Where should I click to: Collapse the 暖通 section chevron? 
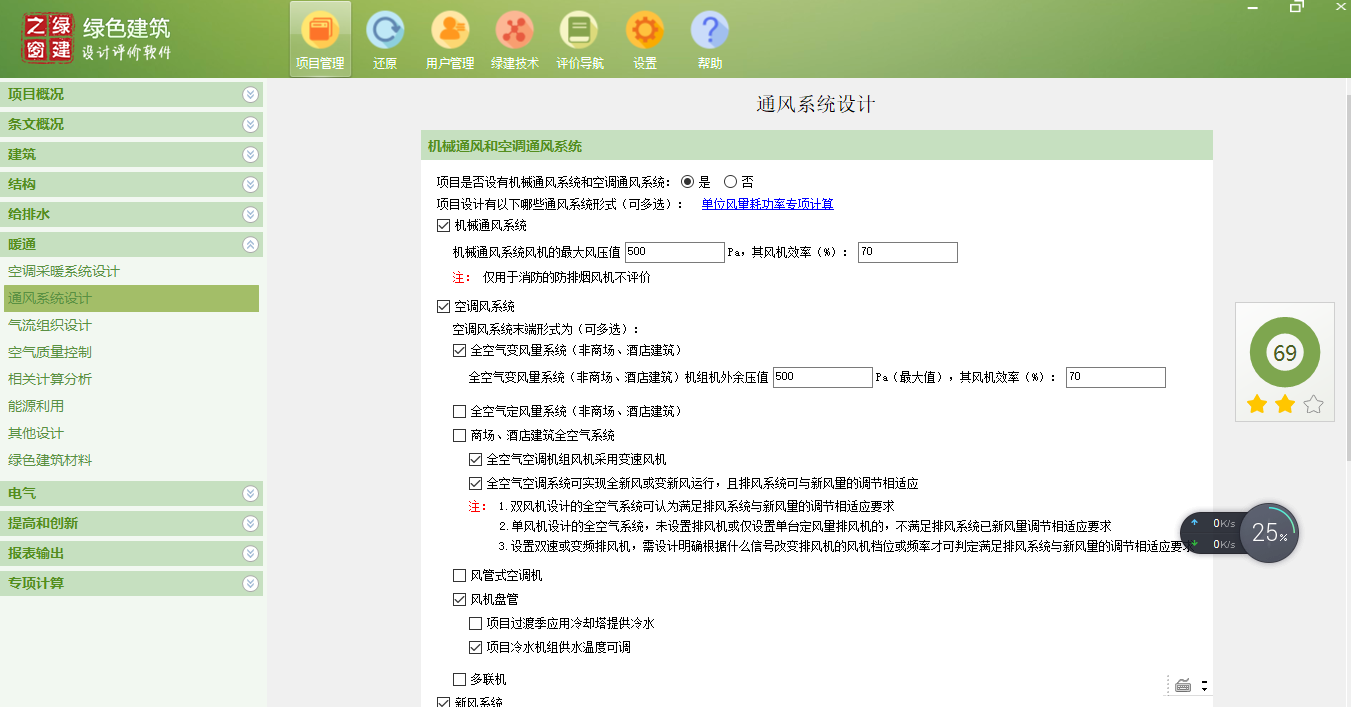tap(249, 243)
